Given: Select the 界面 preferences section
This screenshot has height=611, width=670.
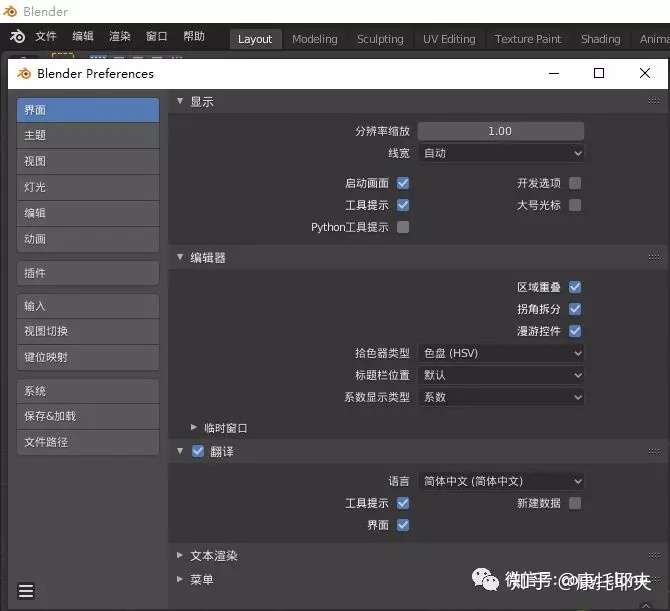Looking at the screenshot, I should [x=88, y=110].
